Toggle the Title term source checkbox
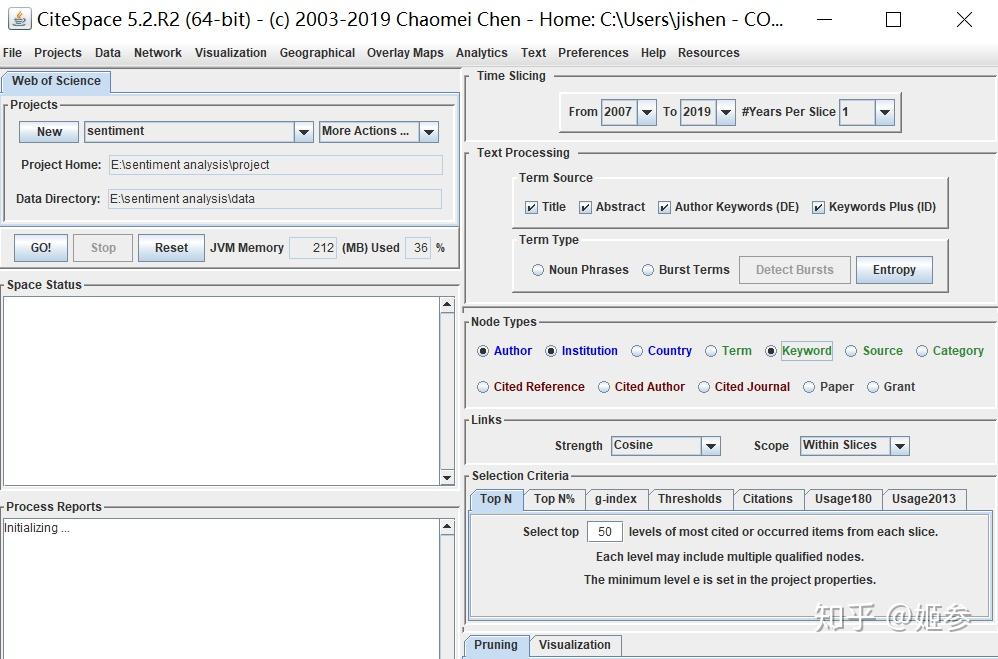 click(531, 207)
